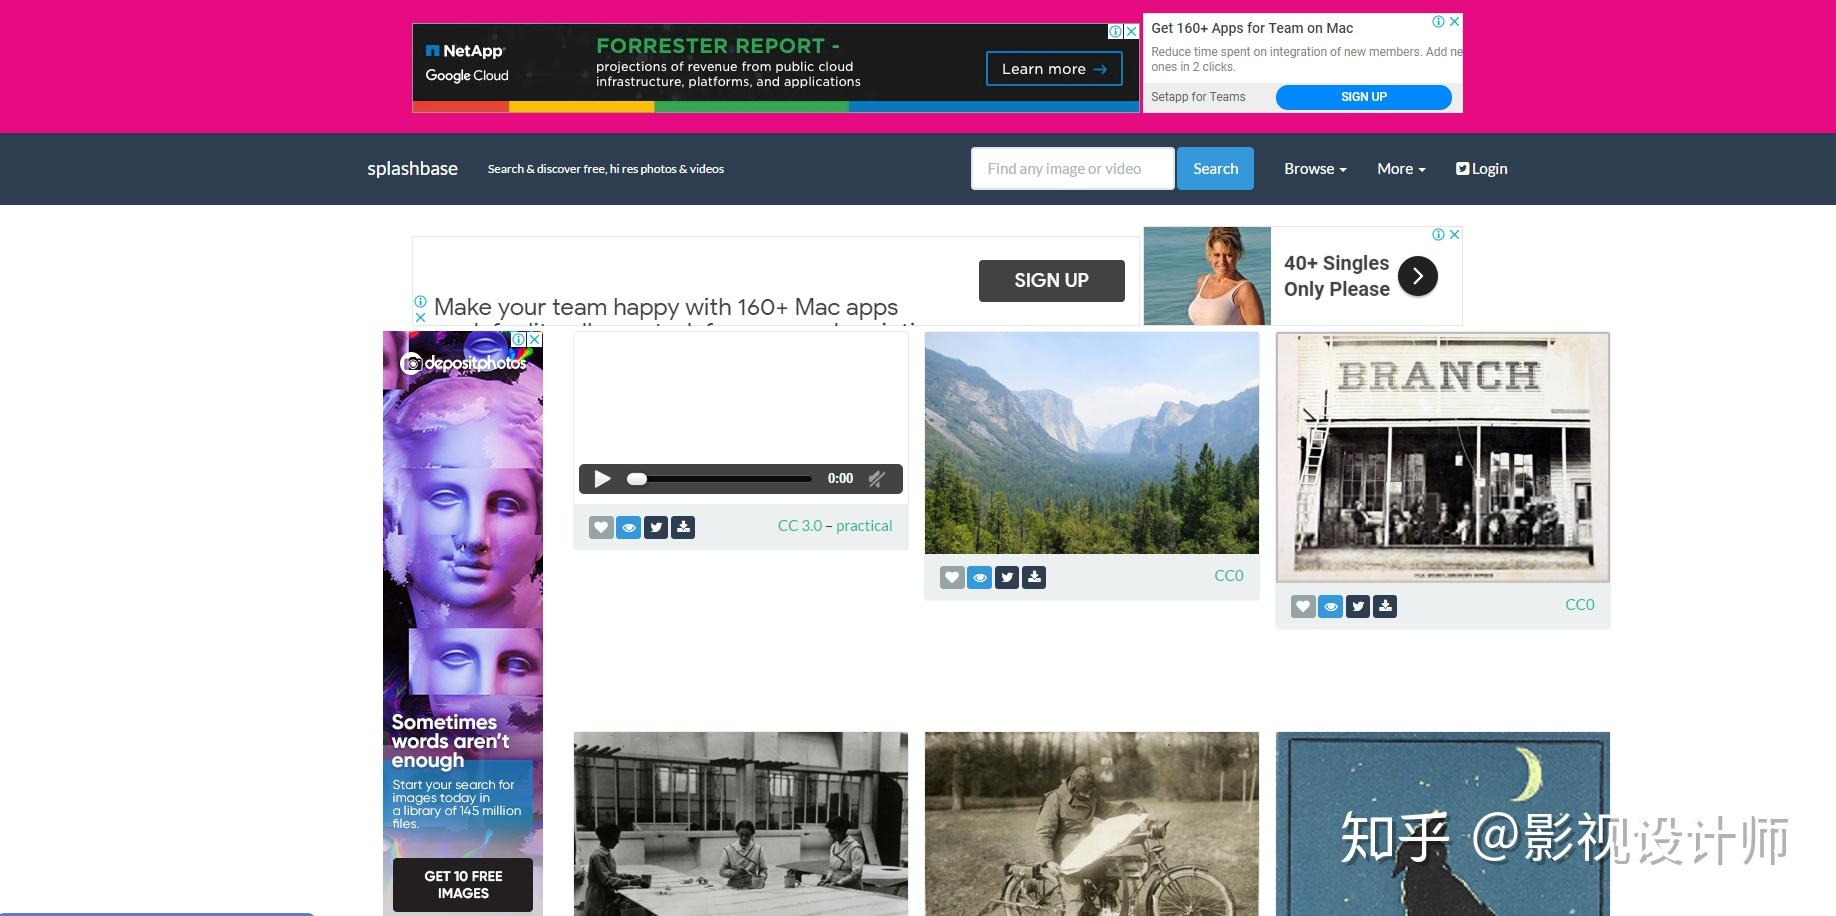1836x916 pixels.
Task: Close the depositphotos sidebar ad
Action: [x=535, y=340]
